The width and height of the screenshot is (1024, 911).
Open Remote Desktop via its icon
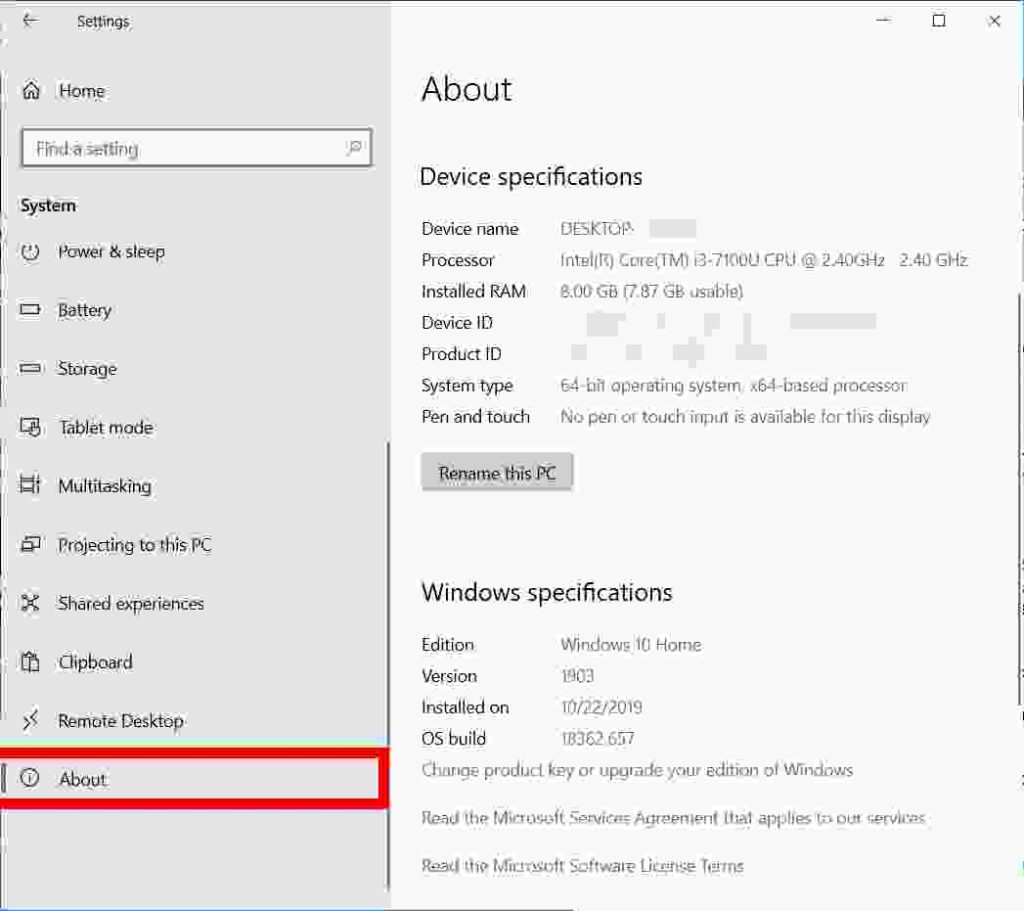[30, 720]
